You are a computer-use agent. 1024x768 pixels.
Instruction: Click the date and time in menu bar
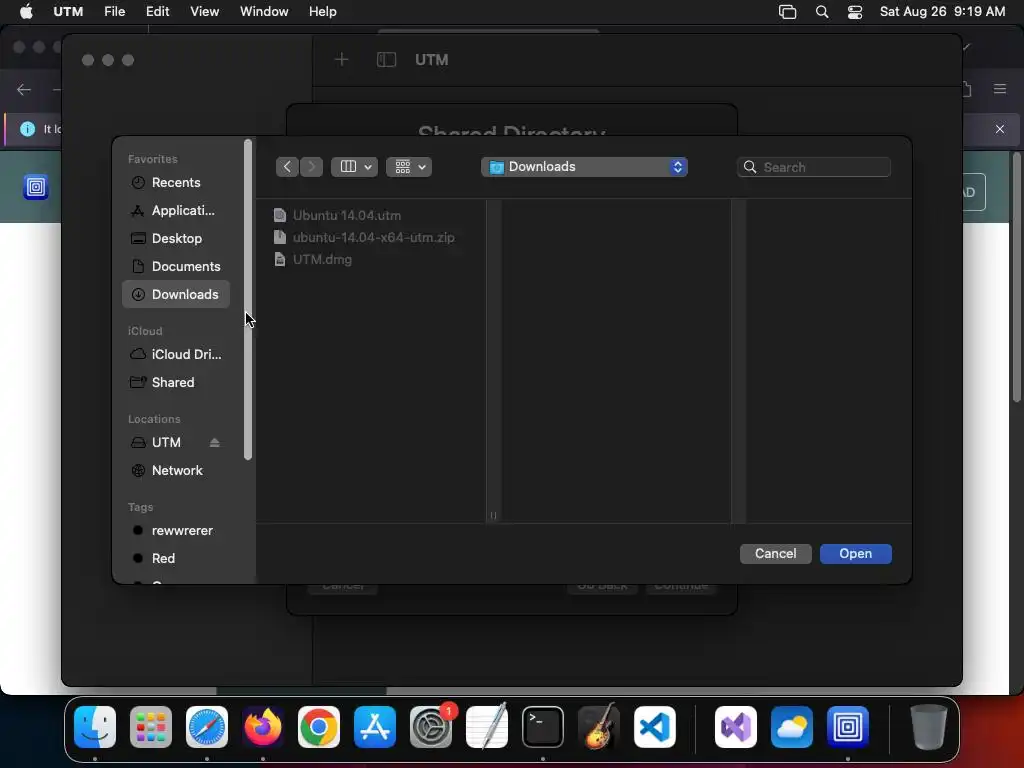point(942,12)
